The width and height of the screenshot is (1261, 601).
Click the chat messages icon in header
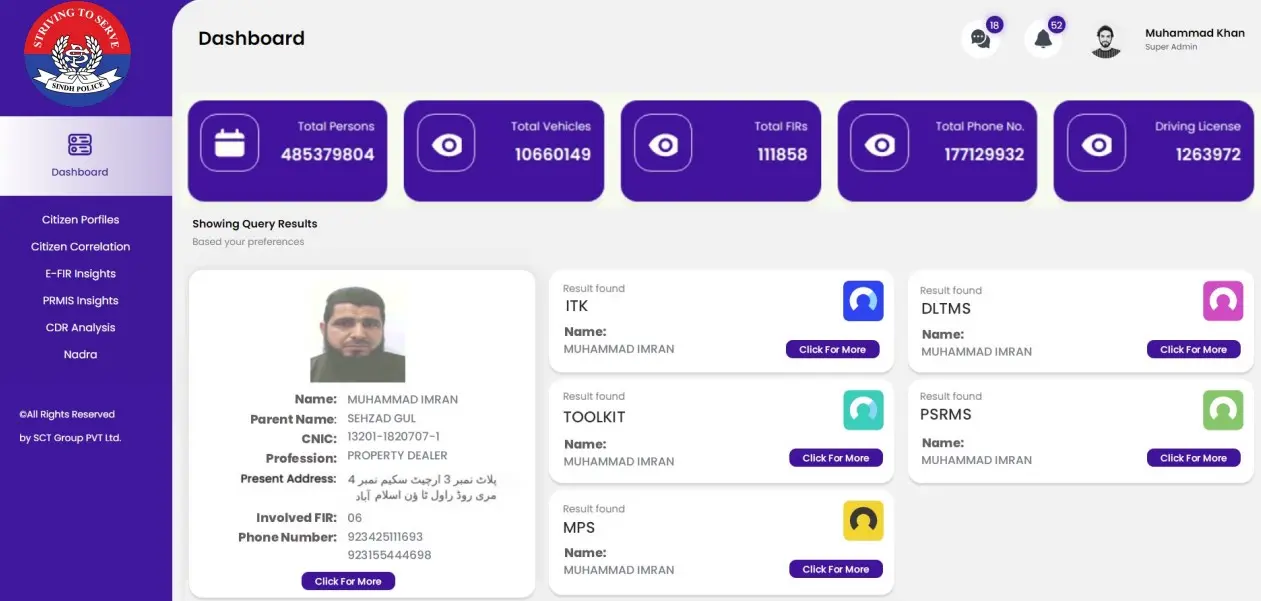(980, 39)
